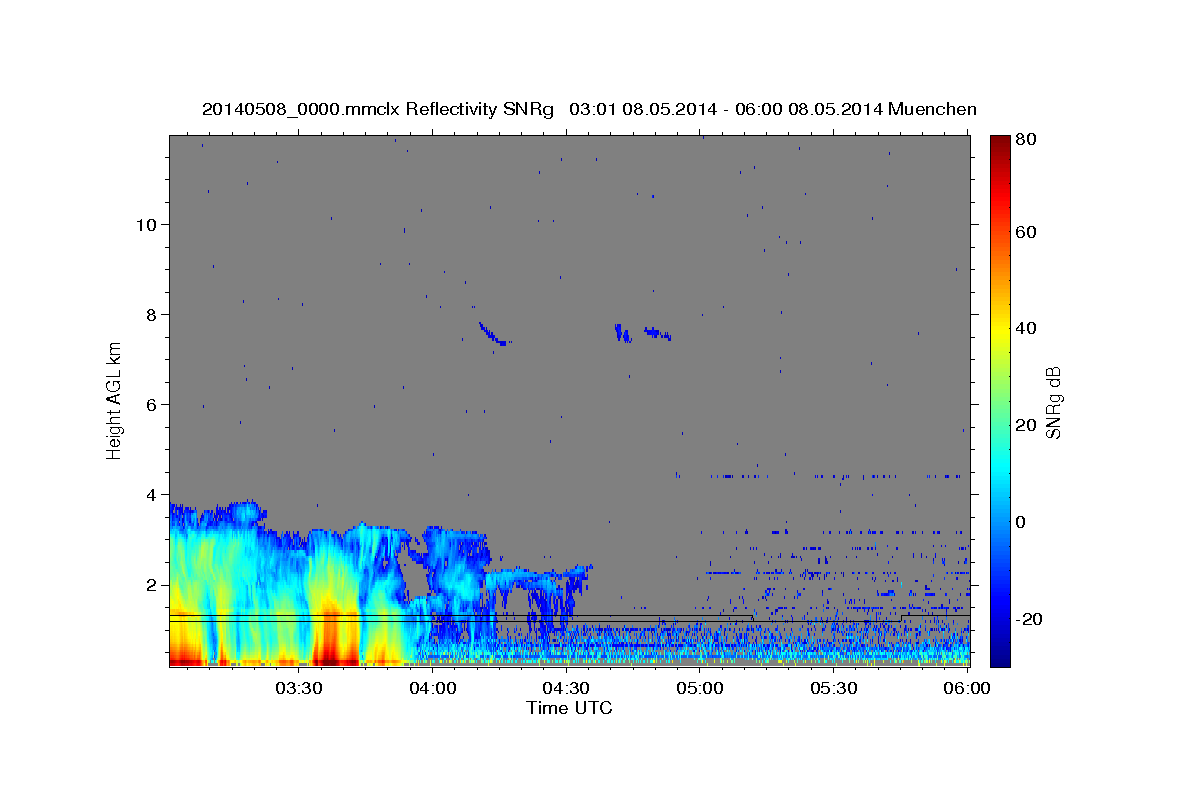Click the '04:00' time tick label
Screen dimensions: 1200x800
pyautogui.click(x=433, y=688)
